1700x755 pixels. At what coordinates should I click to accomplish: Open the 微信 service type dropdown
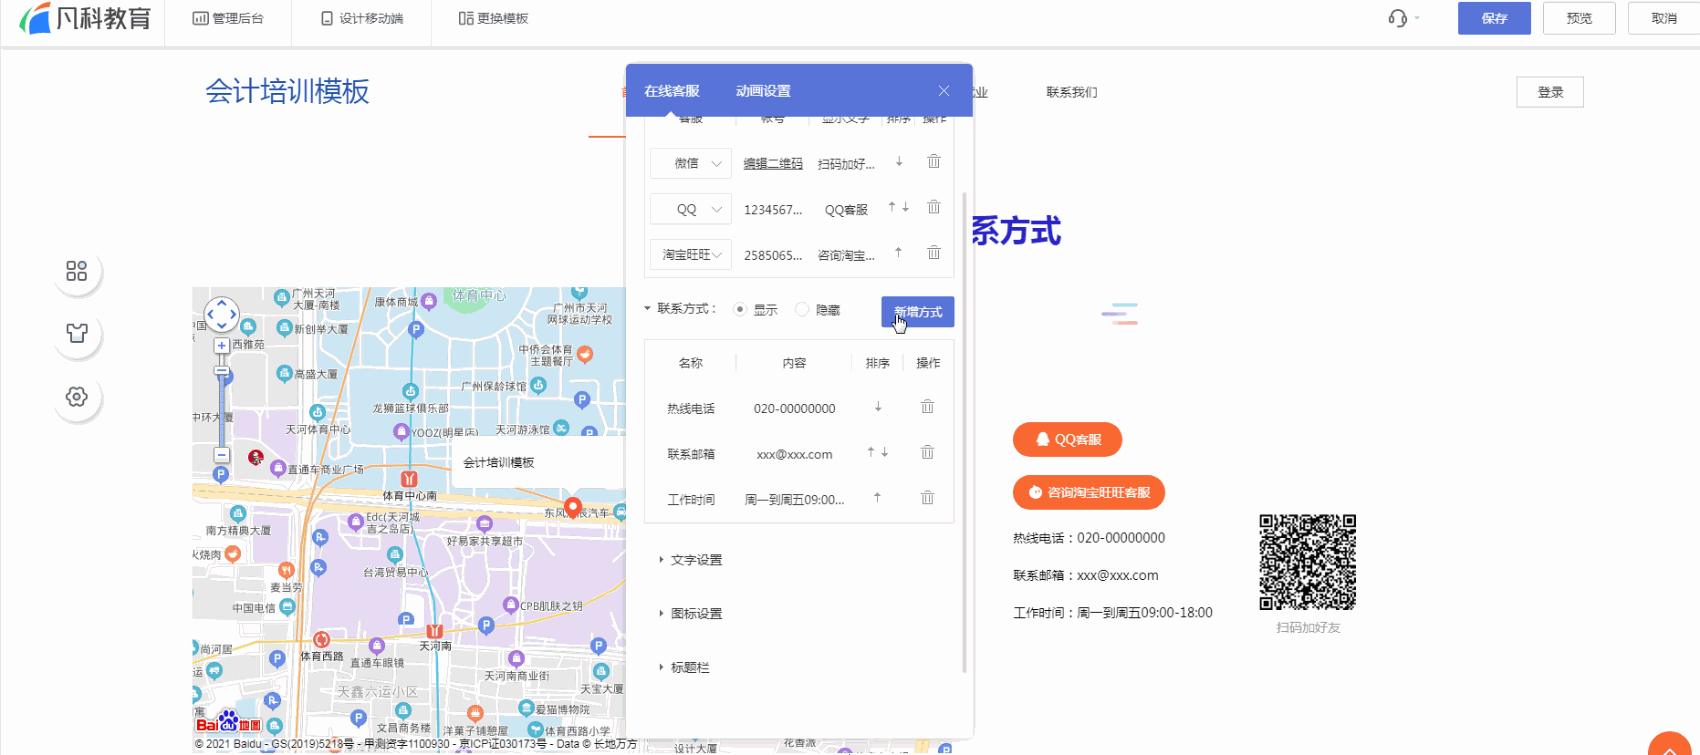tap(691, 163)
